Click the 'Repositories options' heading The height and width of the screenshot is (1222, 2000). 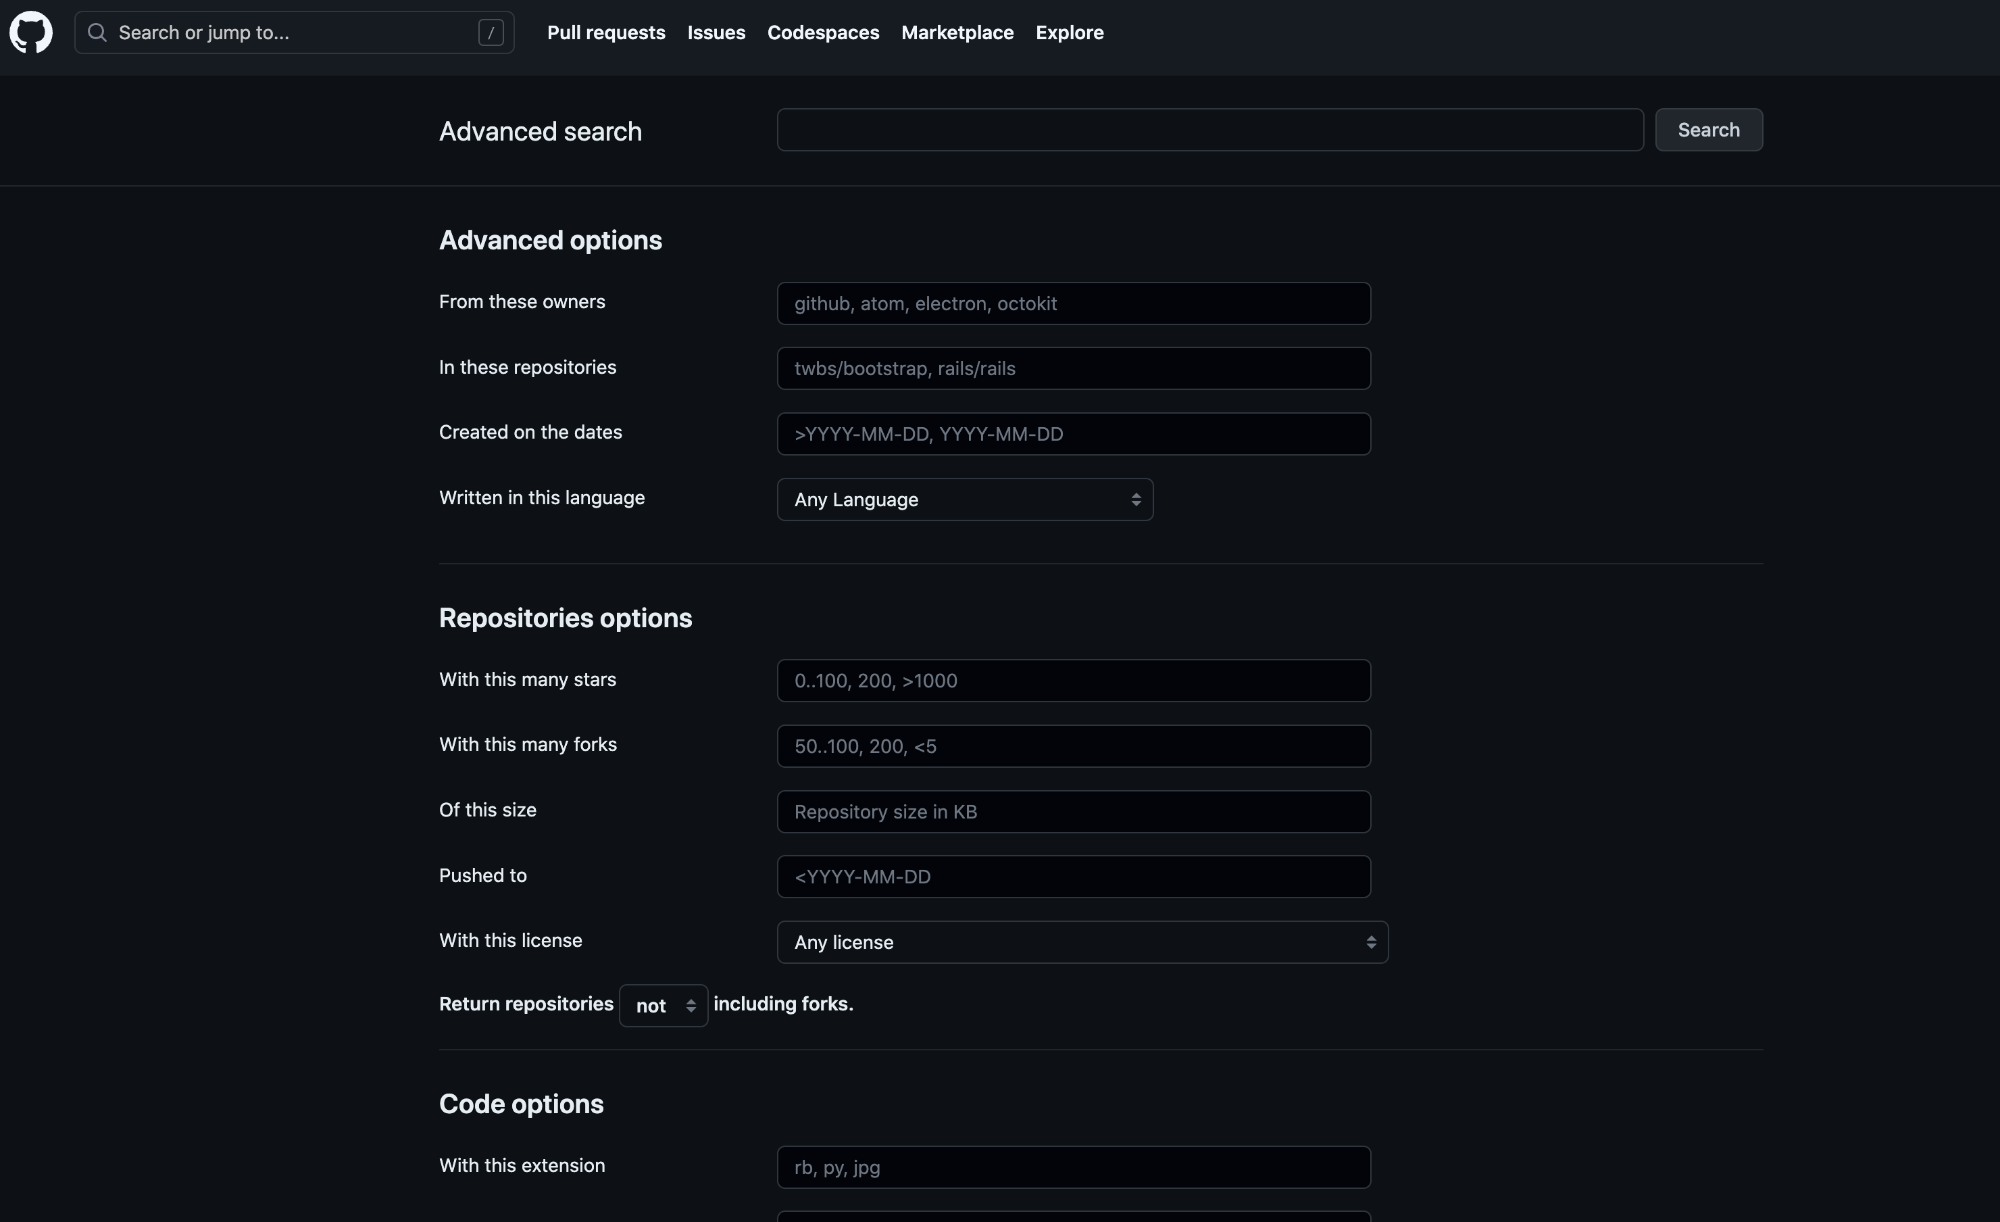coord(565,618)
